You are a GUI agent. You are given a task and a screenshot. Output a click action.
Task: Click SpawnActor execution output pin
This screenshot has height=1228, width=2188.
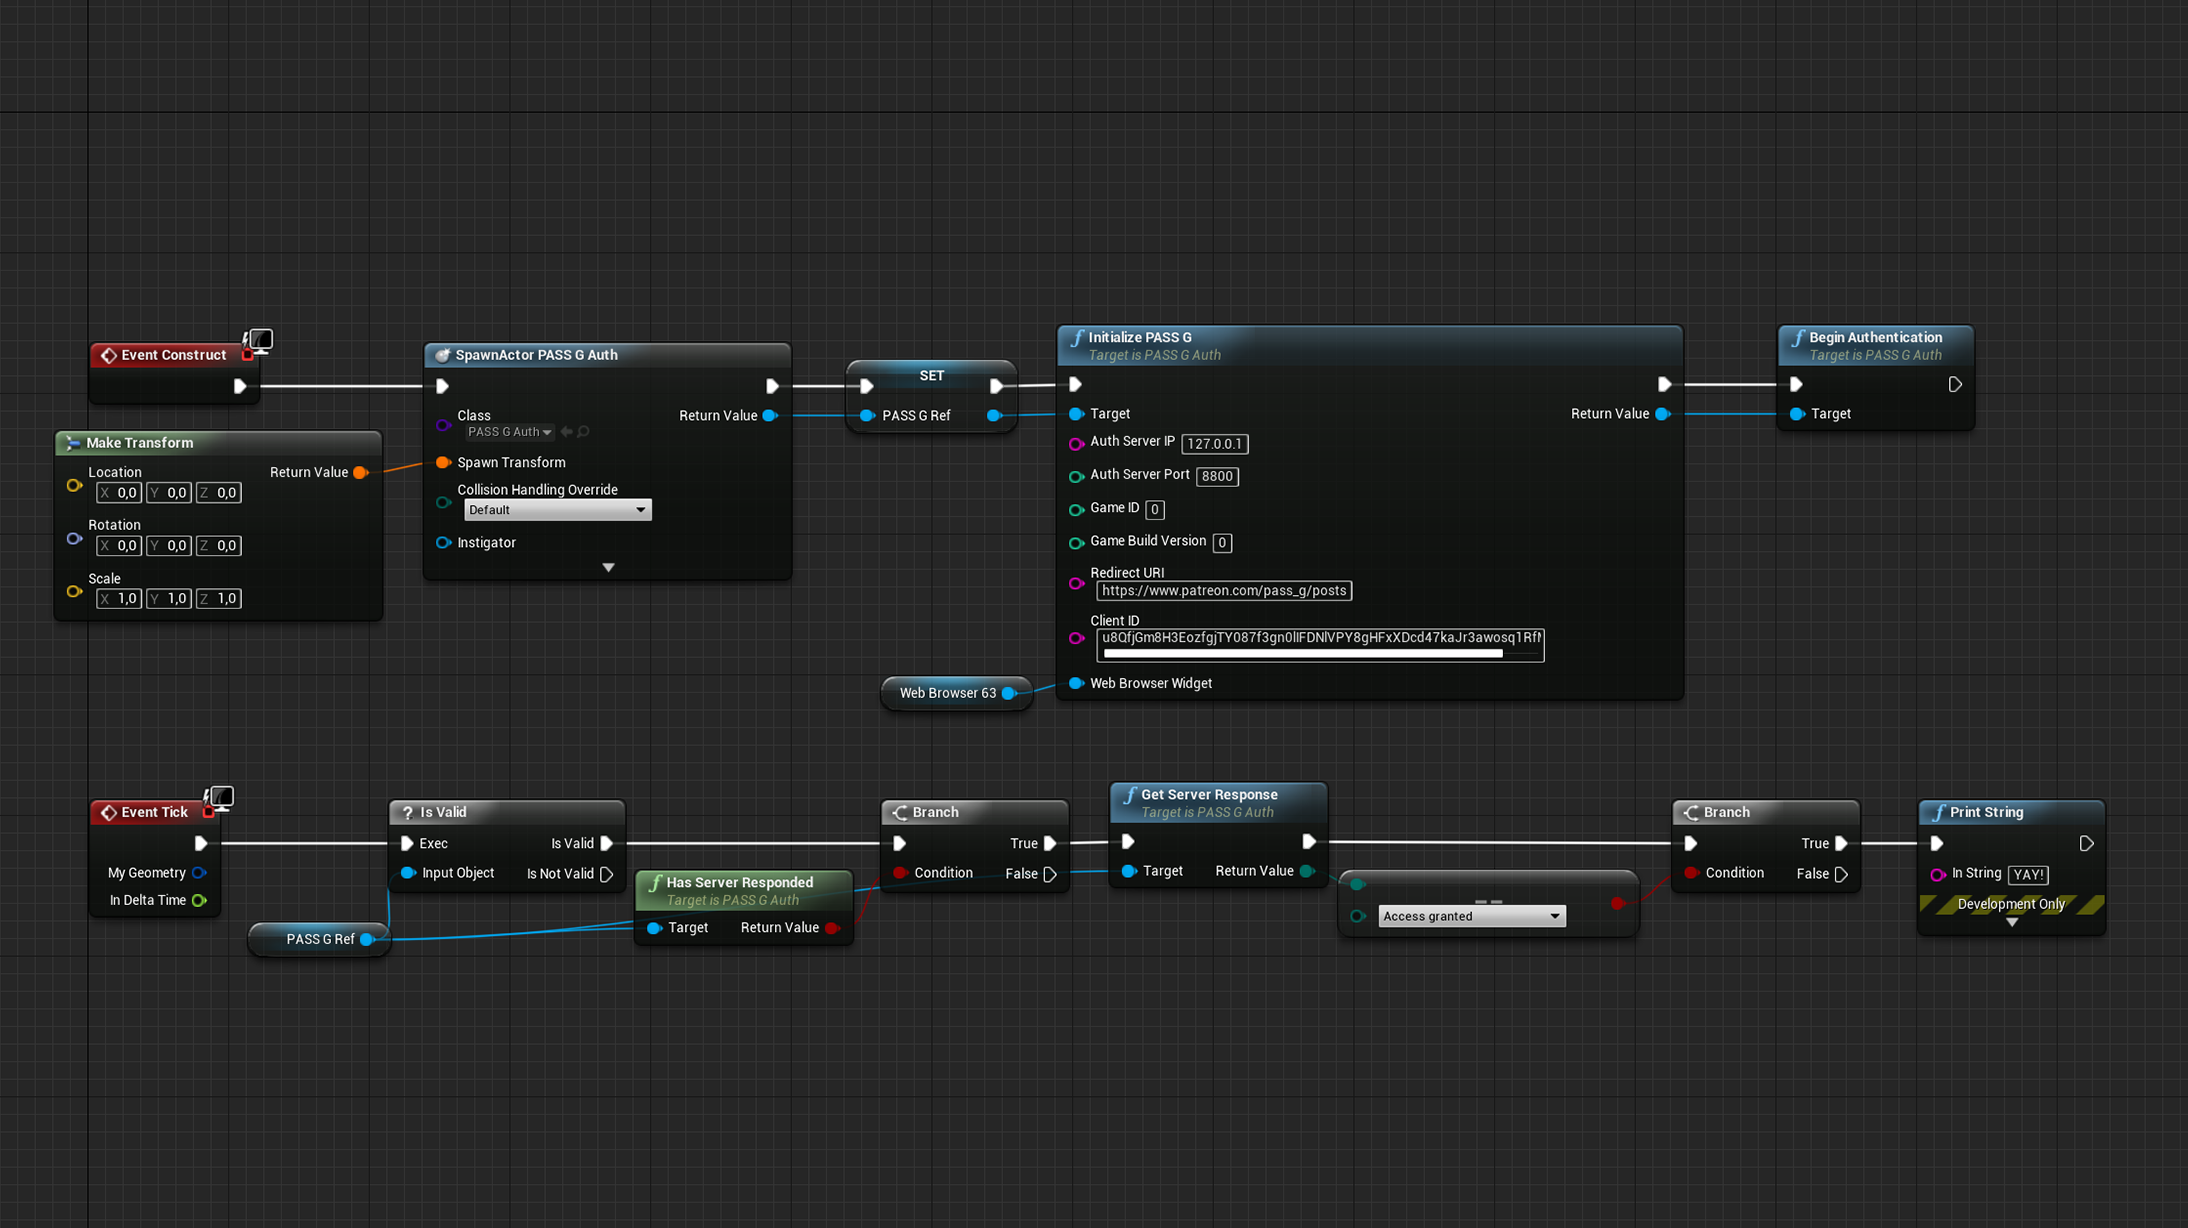(772, 386)
